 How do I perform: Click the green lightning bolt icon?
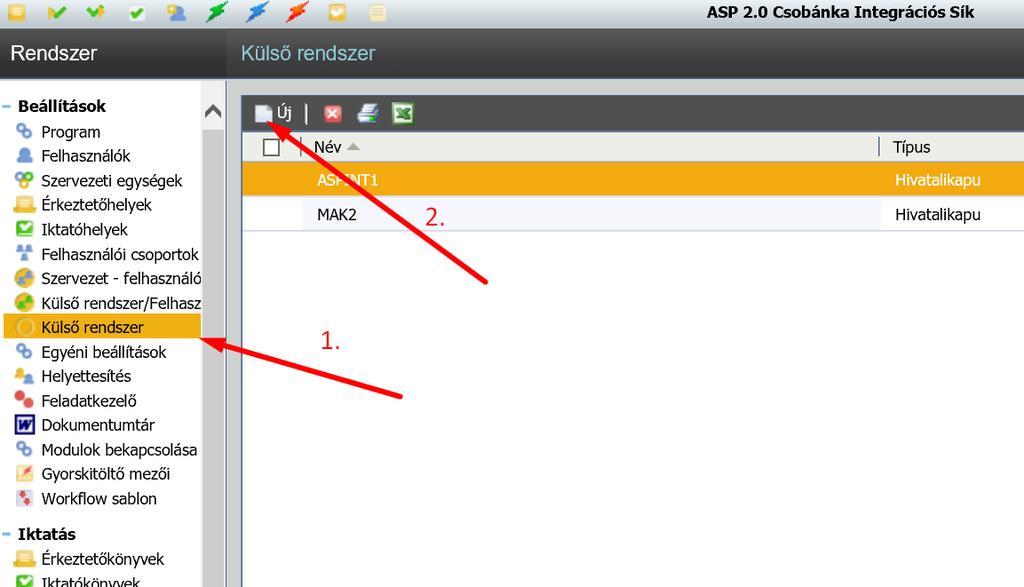(x=217, y=12)
